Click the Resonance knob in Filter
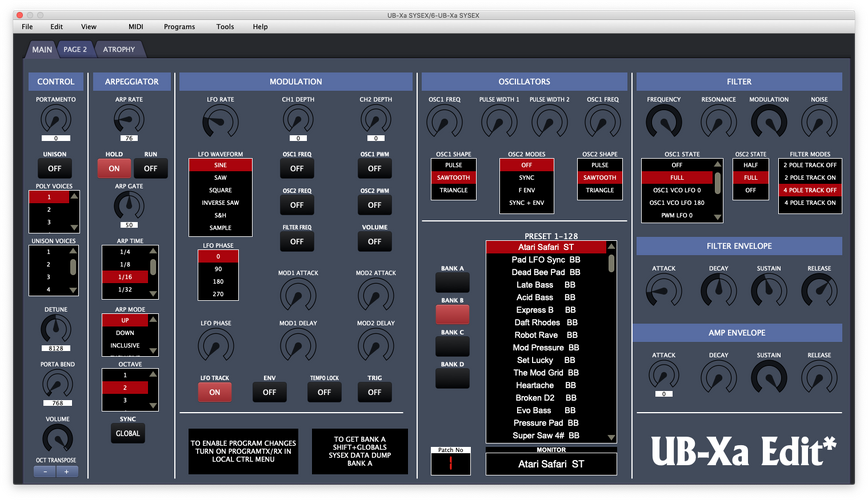868x500 pixels. (x=719, y=122)
